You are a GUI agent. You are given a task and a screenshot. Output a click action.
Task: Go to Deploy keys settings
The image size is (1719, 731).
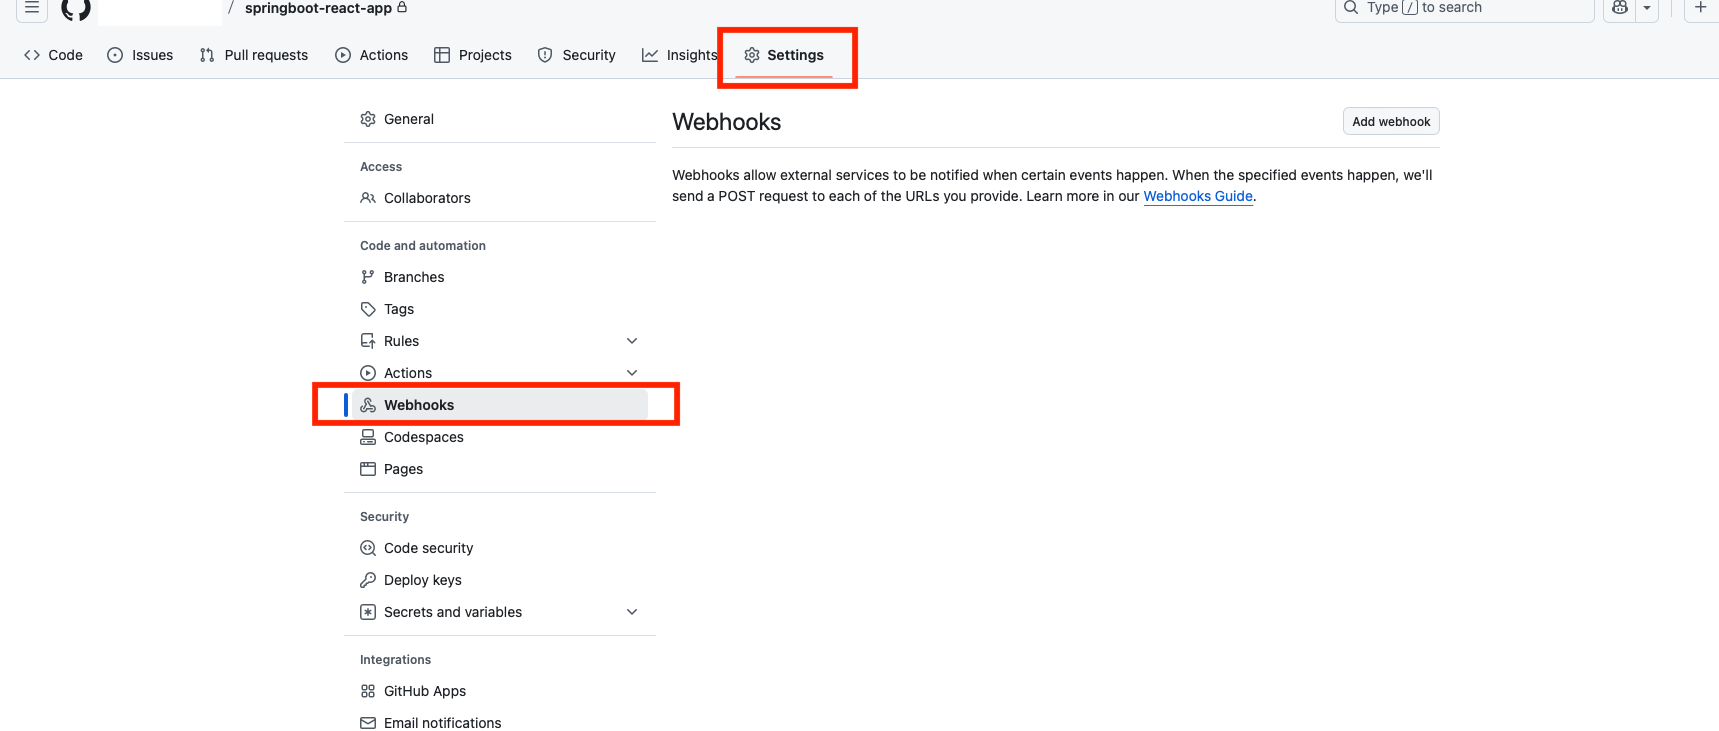coord(422,580)
